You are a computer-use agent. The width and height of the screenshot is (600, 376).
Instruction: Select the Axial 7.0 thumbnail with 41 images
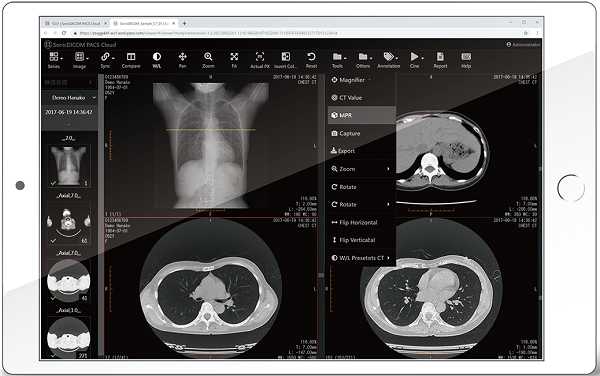69,280
